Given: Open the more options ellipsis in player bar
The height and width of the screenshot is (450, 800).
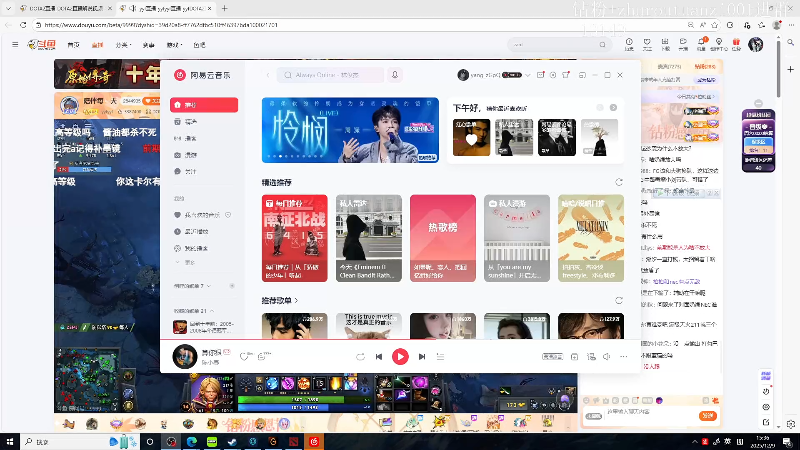Looking at the screenshot, I should click(x=623, y=357).
